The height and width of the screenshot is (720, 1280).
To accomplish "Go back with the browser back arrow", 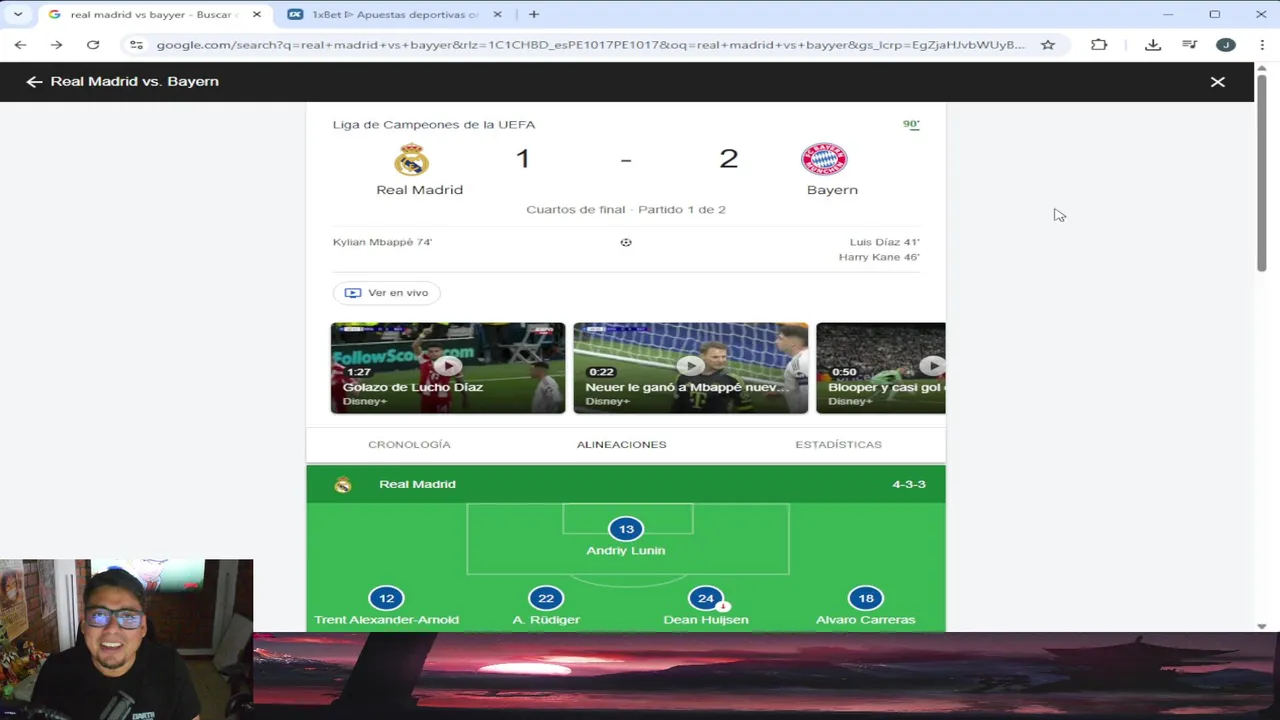I will pyautogui.click(x=20, y=45).
